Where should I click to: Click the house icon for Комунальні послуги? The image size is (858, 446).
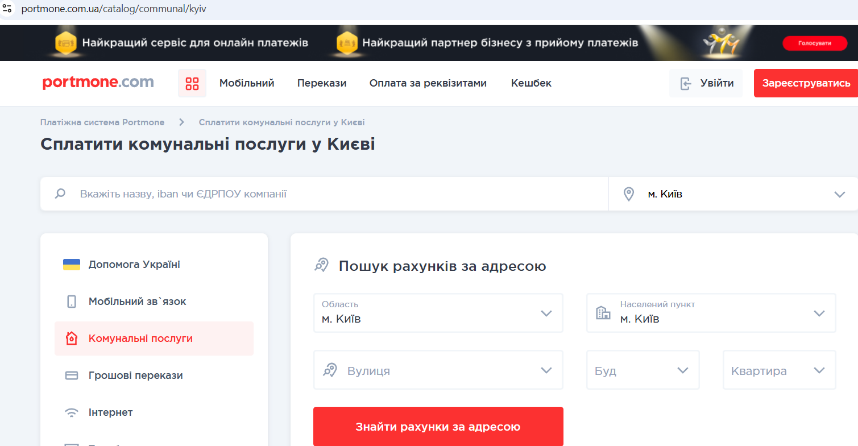point(72,338)
